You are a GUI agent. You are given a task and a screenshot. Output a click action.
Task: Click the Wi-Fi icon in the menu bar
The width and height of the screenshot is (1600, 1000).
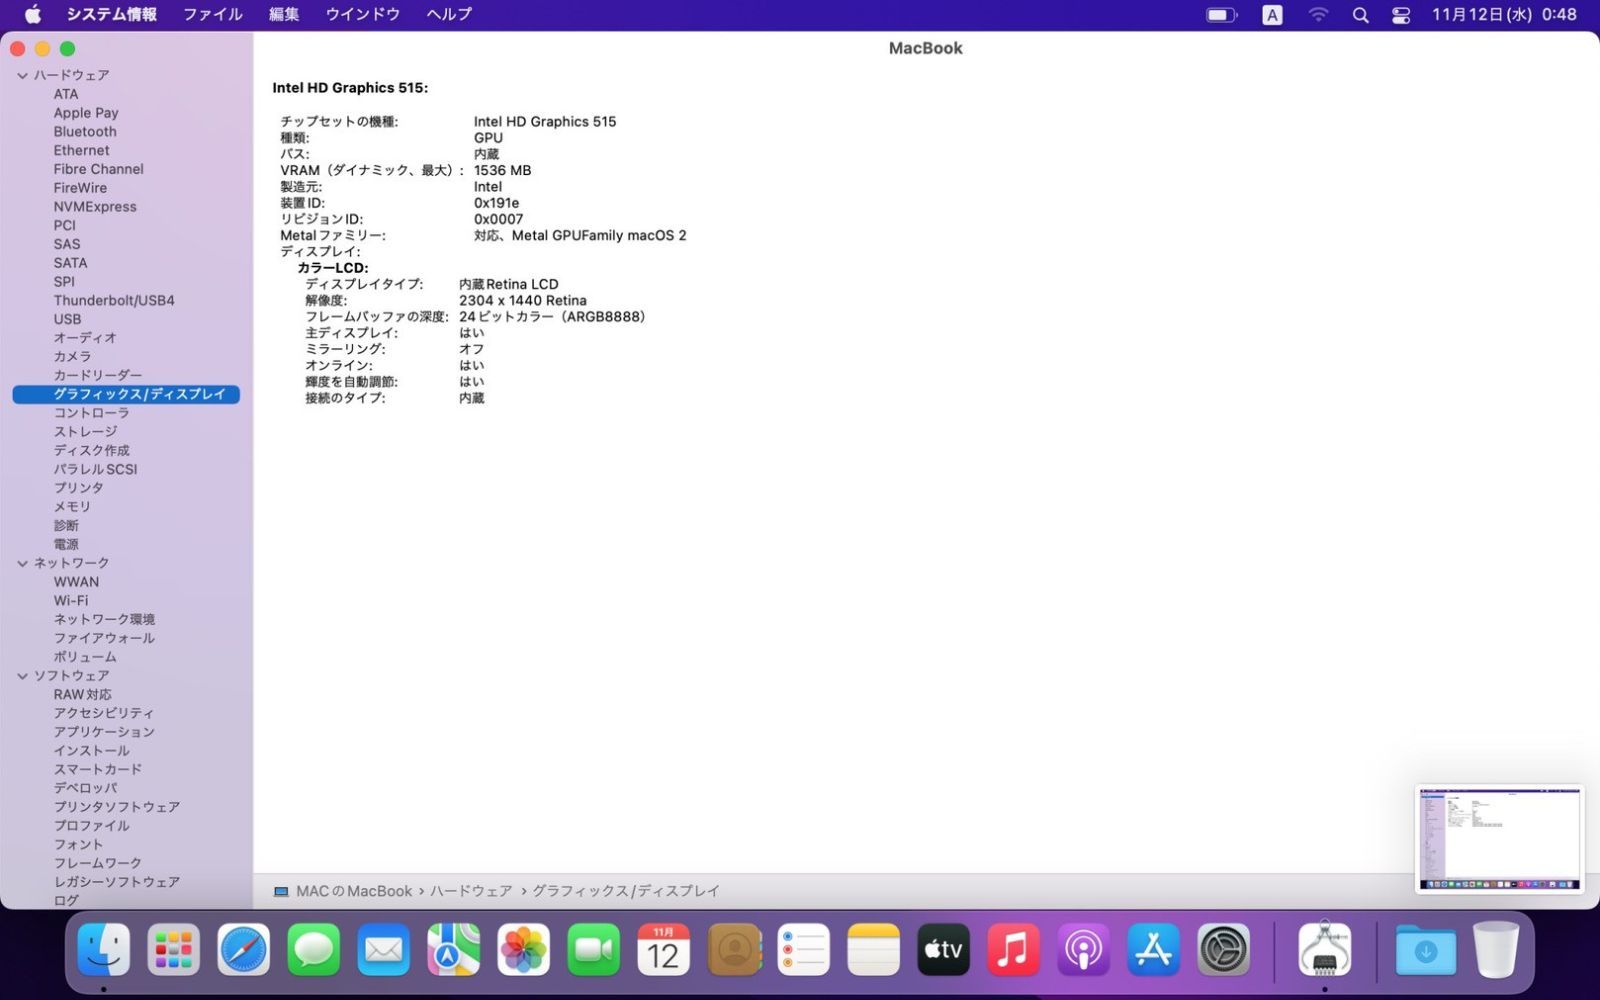(1318, 14)
